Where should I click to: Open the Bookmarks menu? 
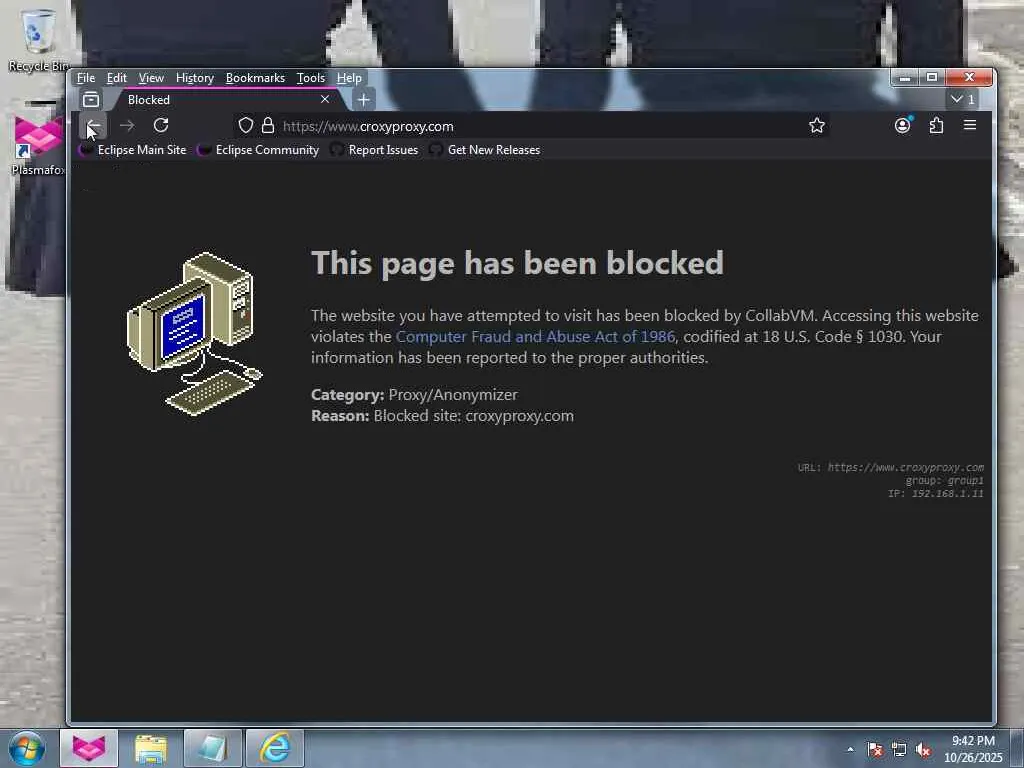[x=255, y=78]
